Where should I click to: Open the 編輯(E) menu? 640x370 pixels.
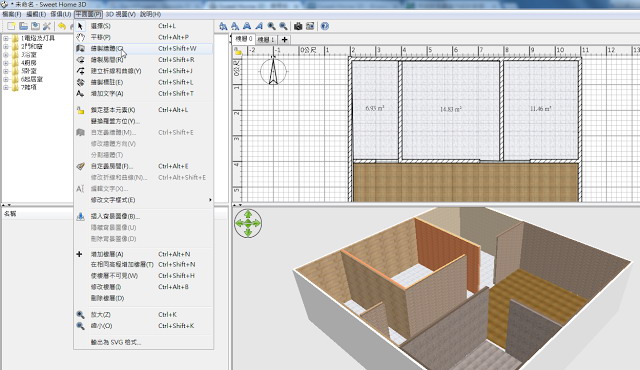click(x=36, y=14)
